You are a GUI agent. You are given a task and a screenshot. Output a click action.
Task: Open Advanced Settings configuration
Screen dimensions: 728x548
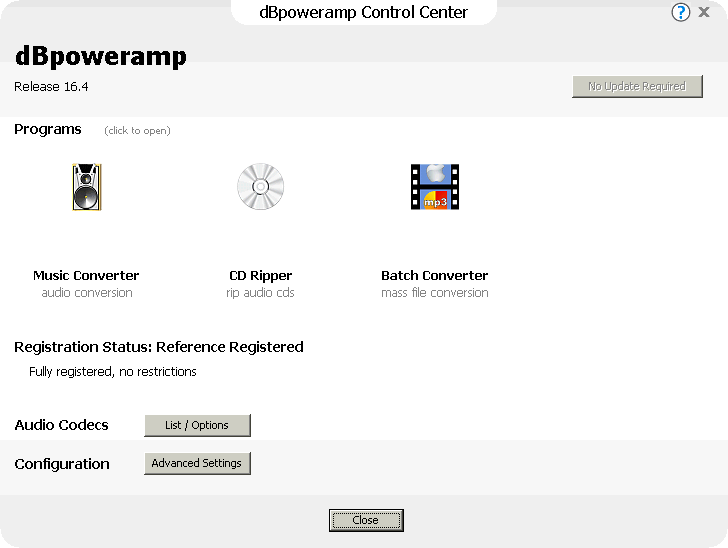point(197,463)
